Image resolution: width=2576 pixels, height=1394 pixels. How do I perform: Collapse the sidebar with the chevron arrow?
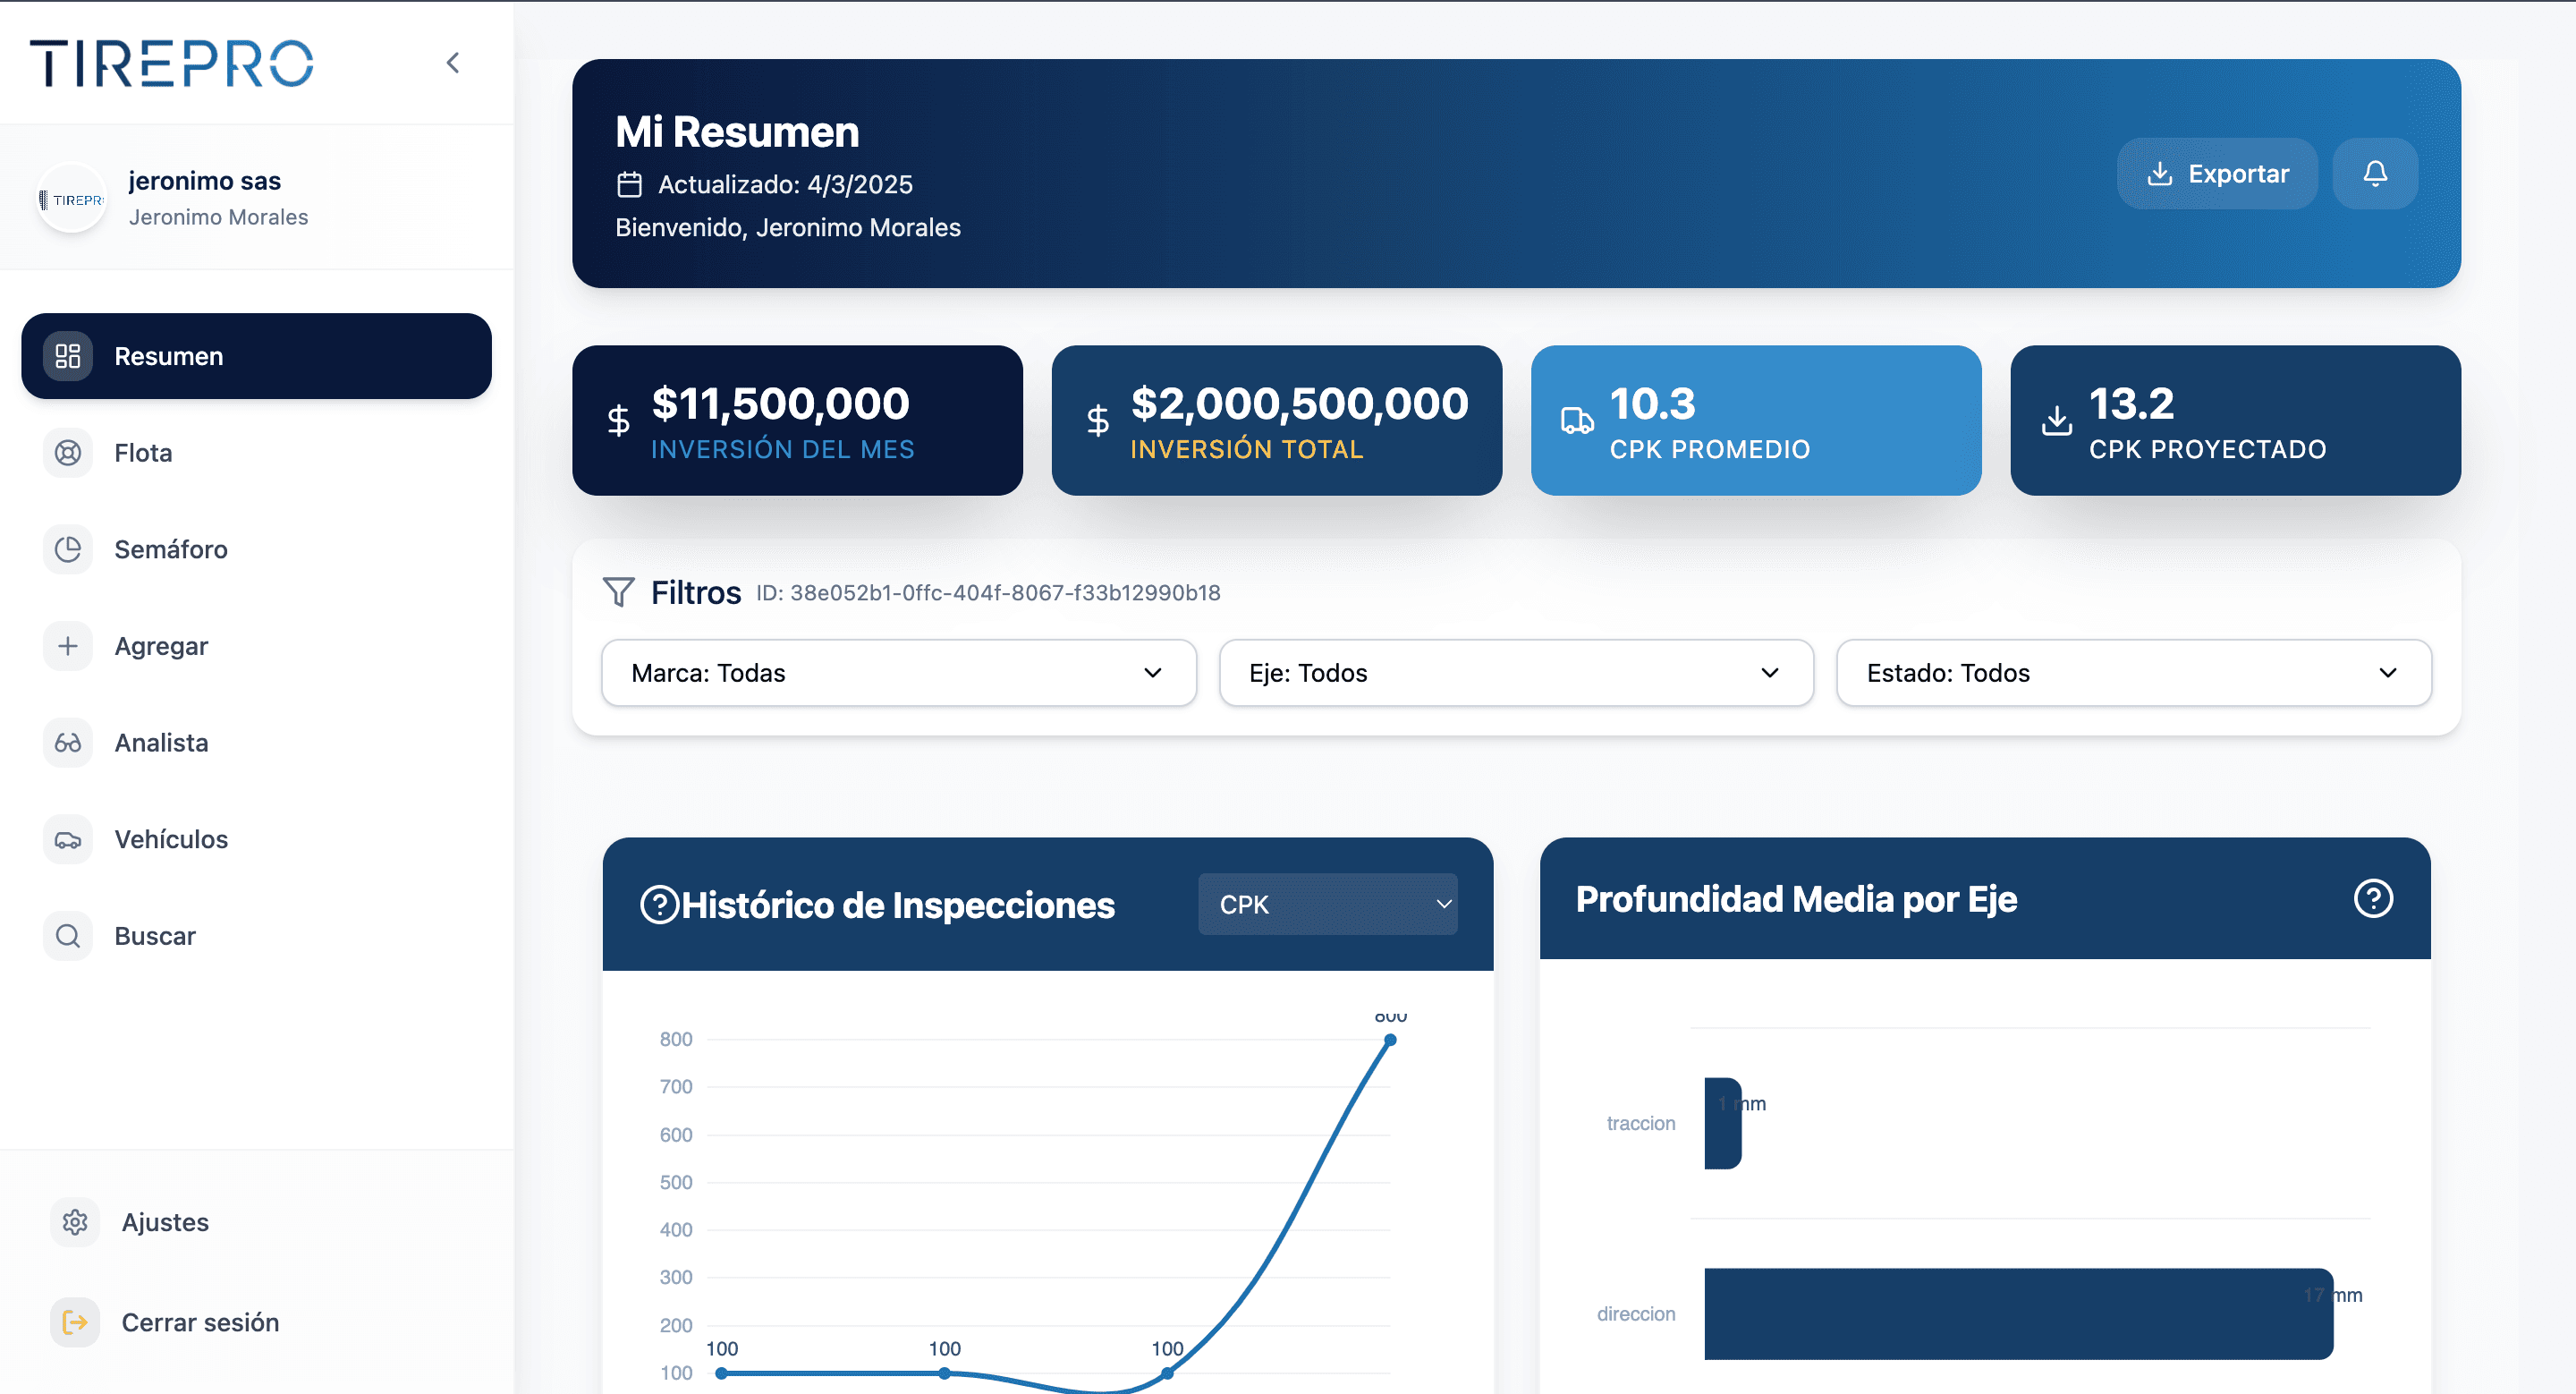(x=453, y=63)
